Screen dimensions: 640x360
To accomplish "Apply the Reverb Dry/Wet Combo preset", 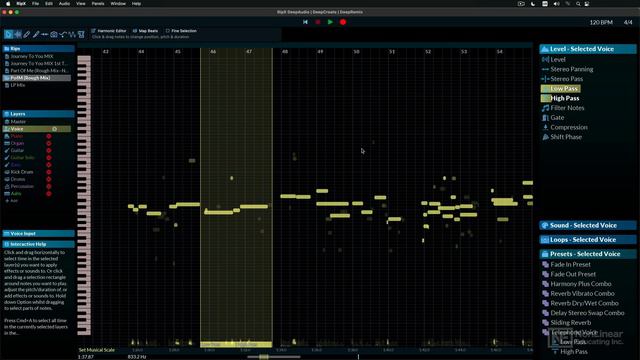I will coord(580,303).
